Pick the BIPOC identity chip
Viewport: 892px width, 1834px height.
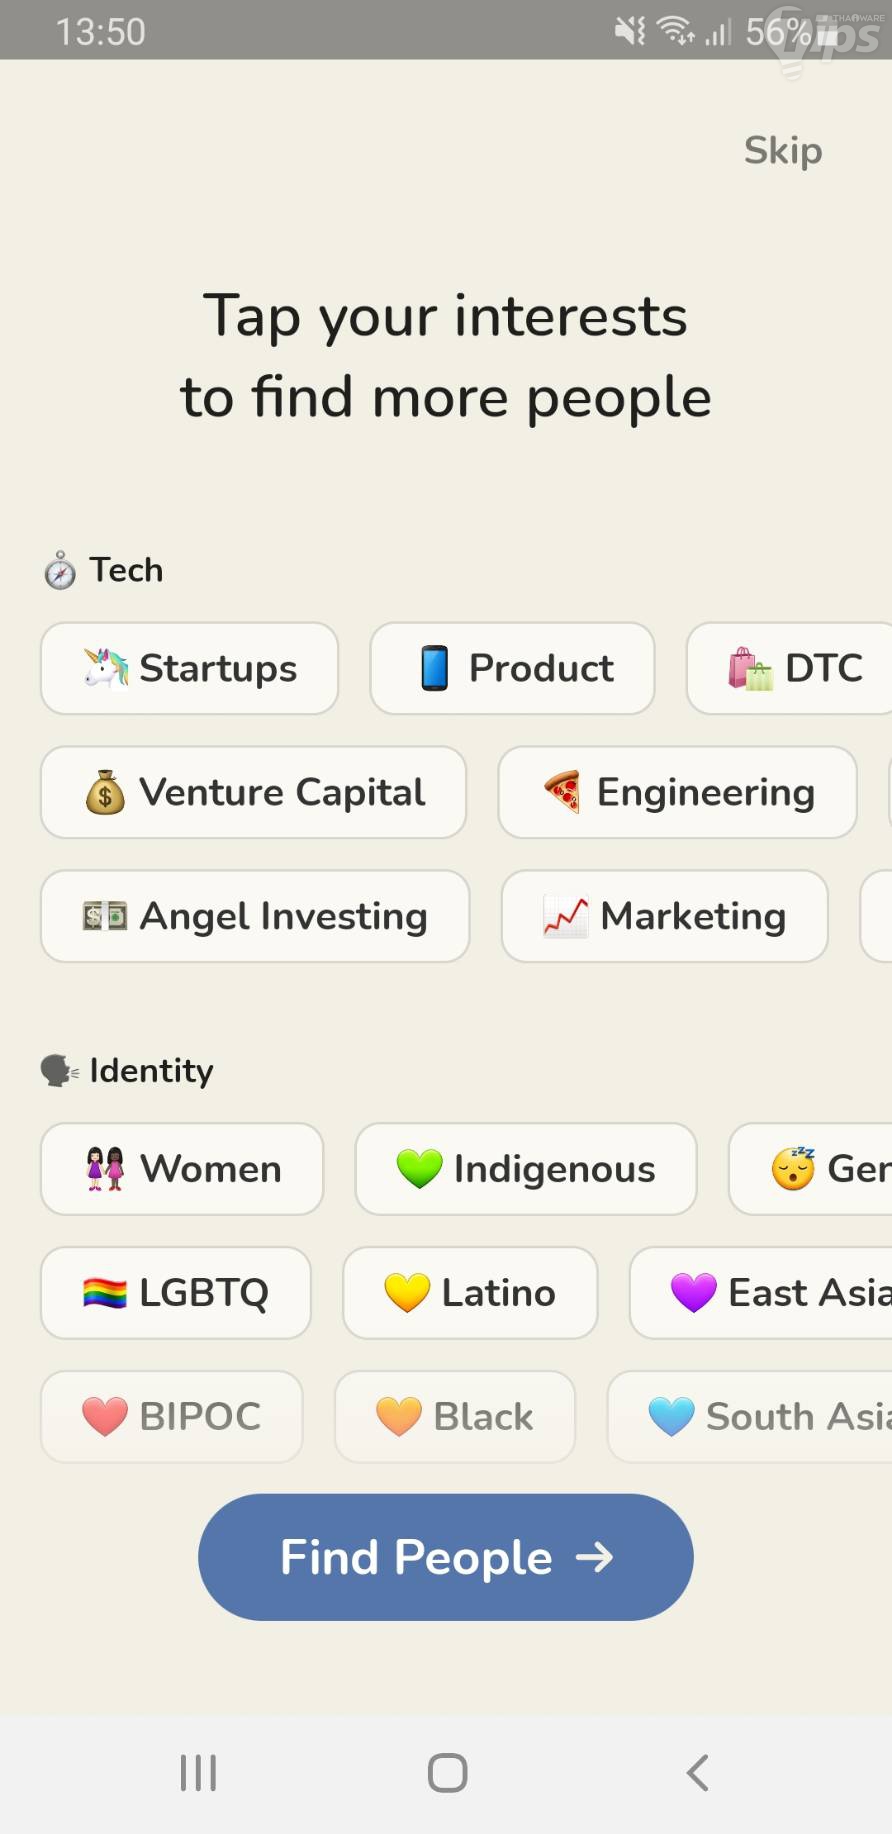click(171, 1417)
